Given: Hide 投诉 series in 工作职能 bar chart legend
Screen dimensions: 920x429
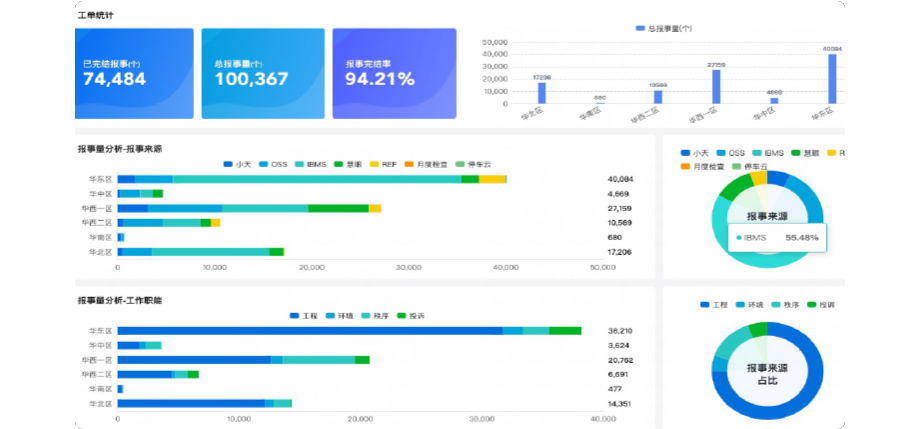Looking at the screenshot, I should [410, 315].
